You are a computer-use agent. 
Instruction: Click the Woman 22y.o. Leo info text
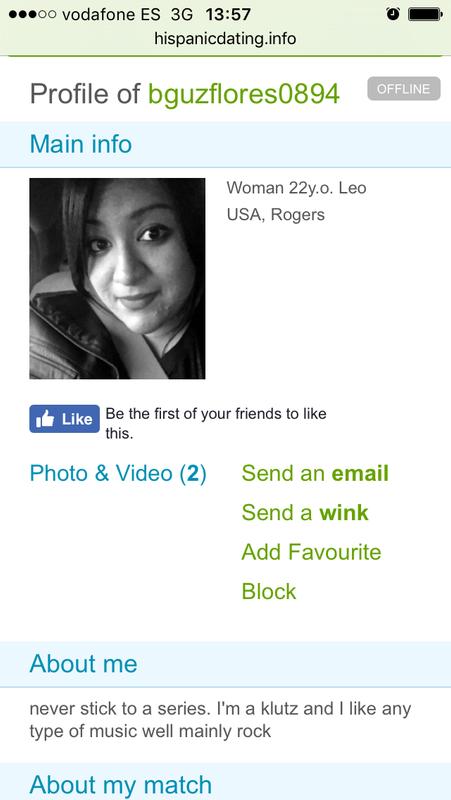pyautogui.click(x=296, y=188)
